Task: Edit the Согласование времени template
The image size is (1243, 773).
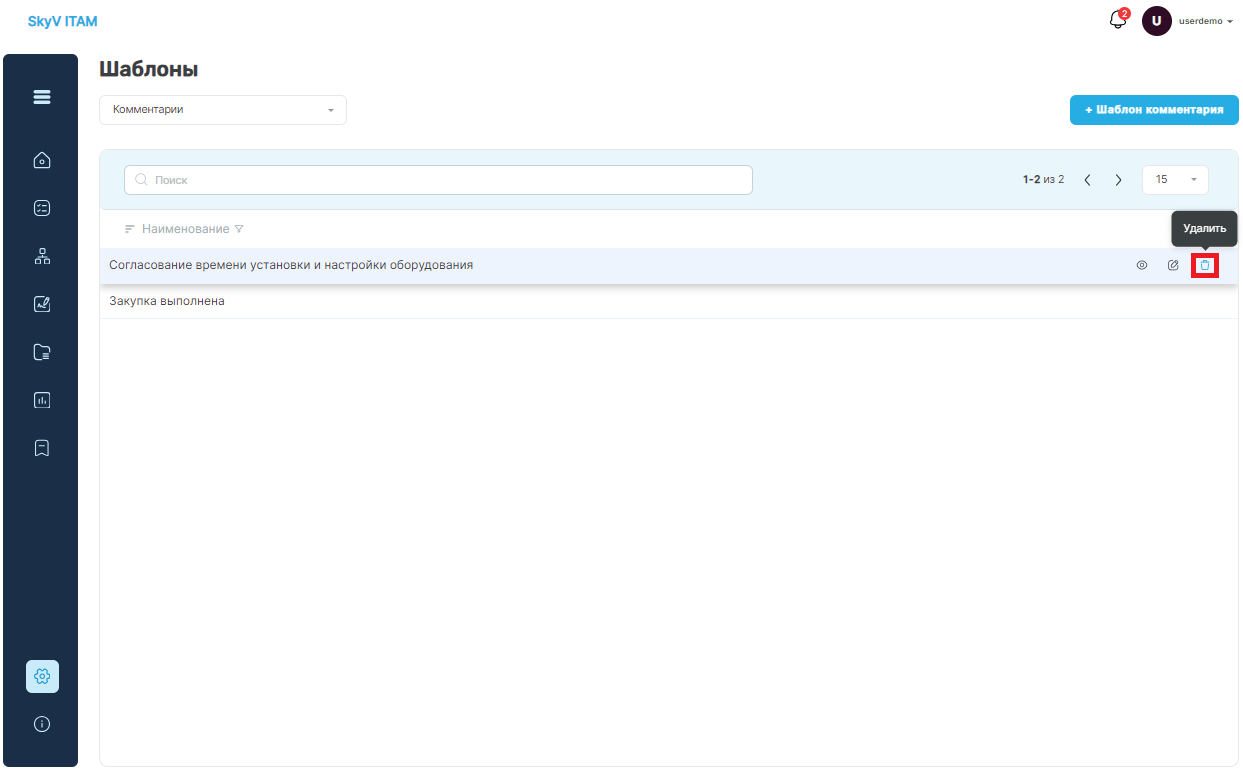Action: point(1173,265)
